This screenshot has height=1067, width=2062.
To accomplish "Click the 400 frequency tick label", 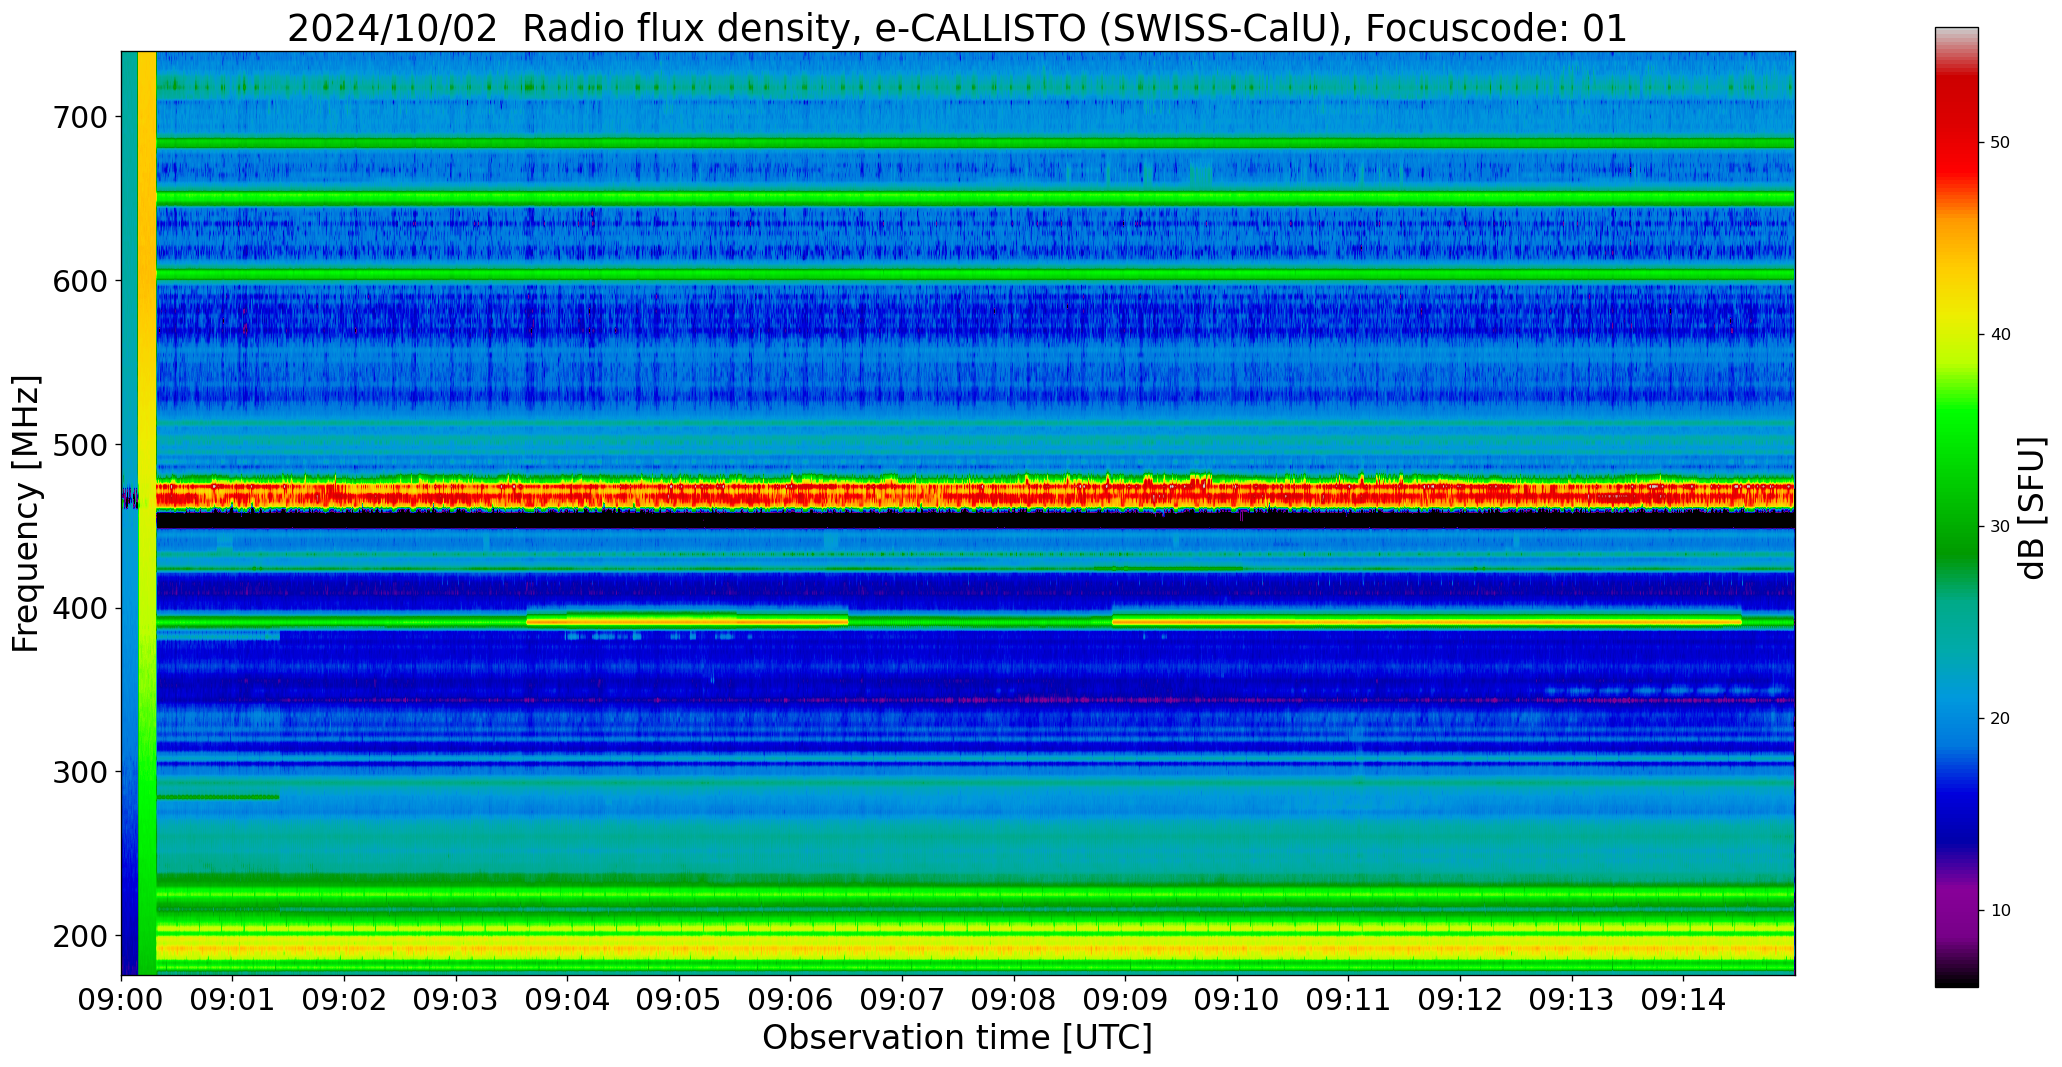I will click(x=79, y=609).
